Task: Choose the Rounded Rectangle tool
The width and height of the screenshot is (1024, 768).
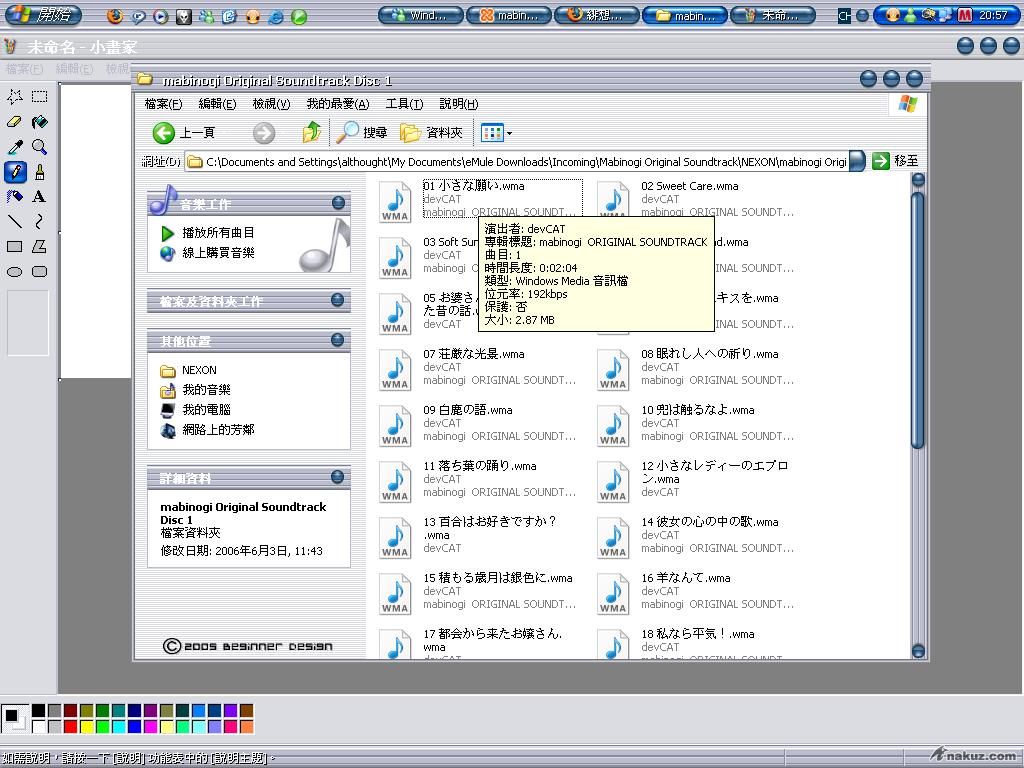Action: pos(39,272)
